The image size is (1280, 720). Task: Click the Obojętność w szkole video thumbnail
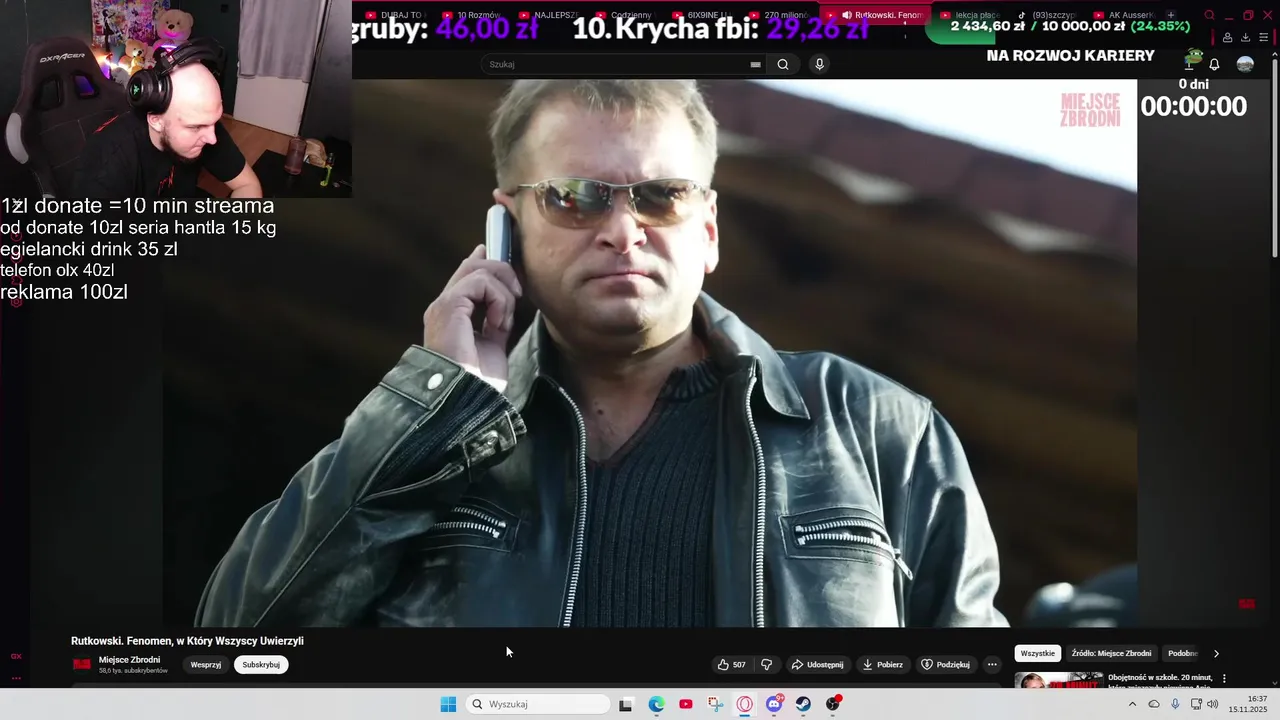tap(1059, 681)
